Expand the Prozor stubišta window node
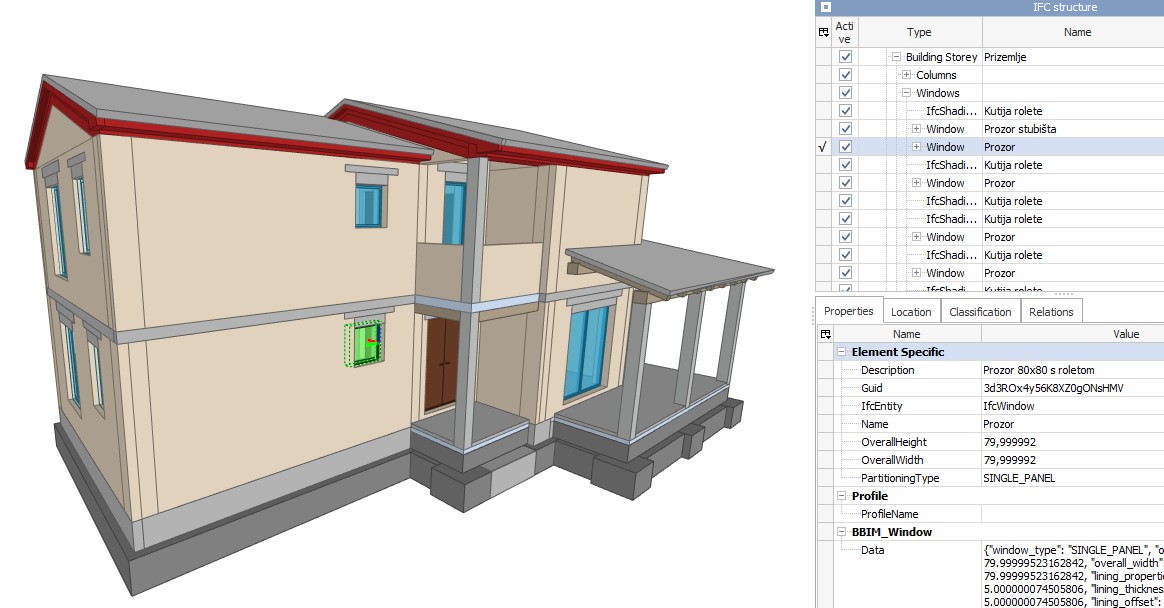The height and width of the screenshot is (608, 1164). 917,129
